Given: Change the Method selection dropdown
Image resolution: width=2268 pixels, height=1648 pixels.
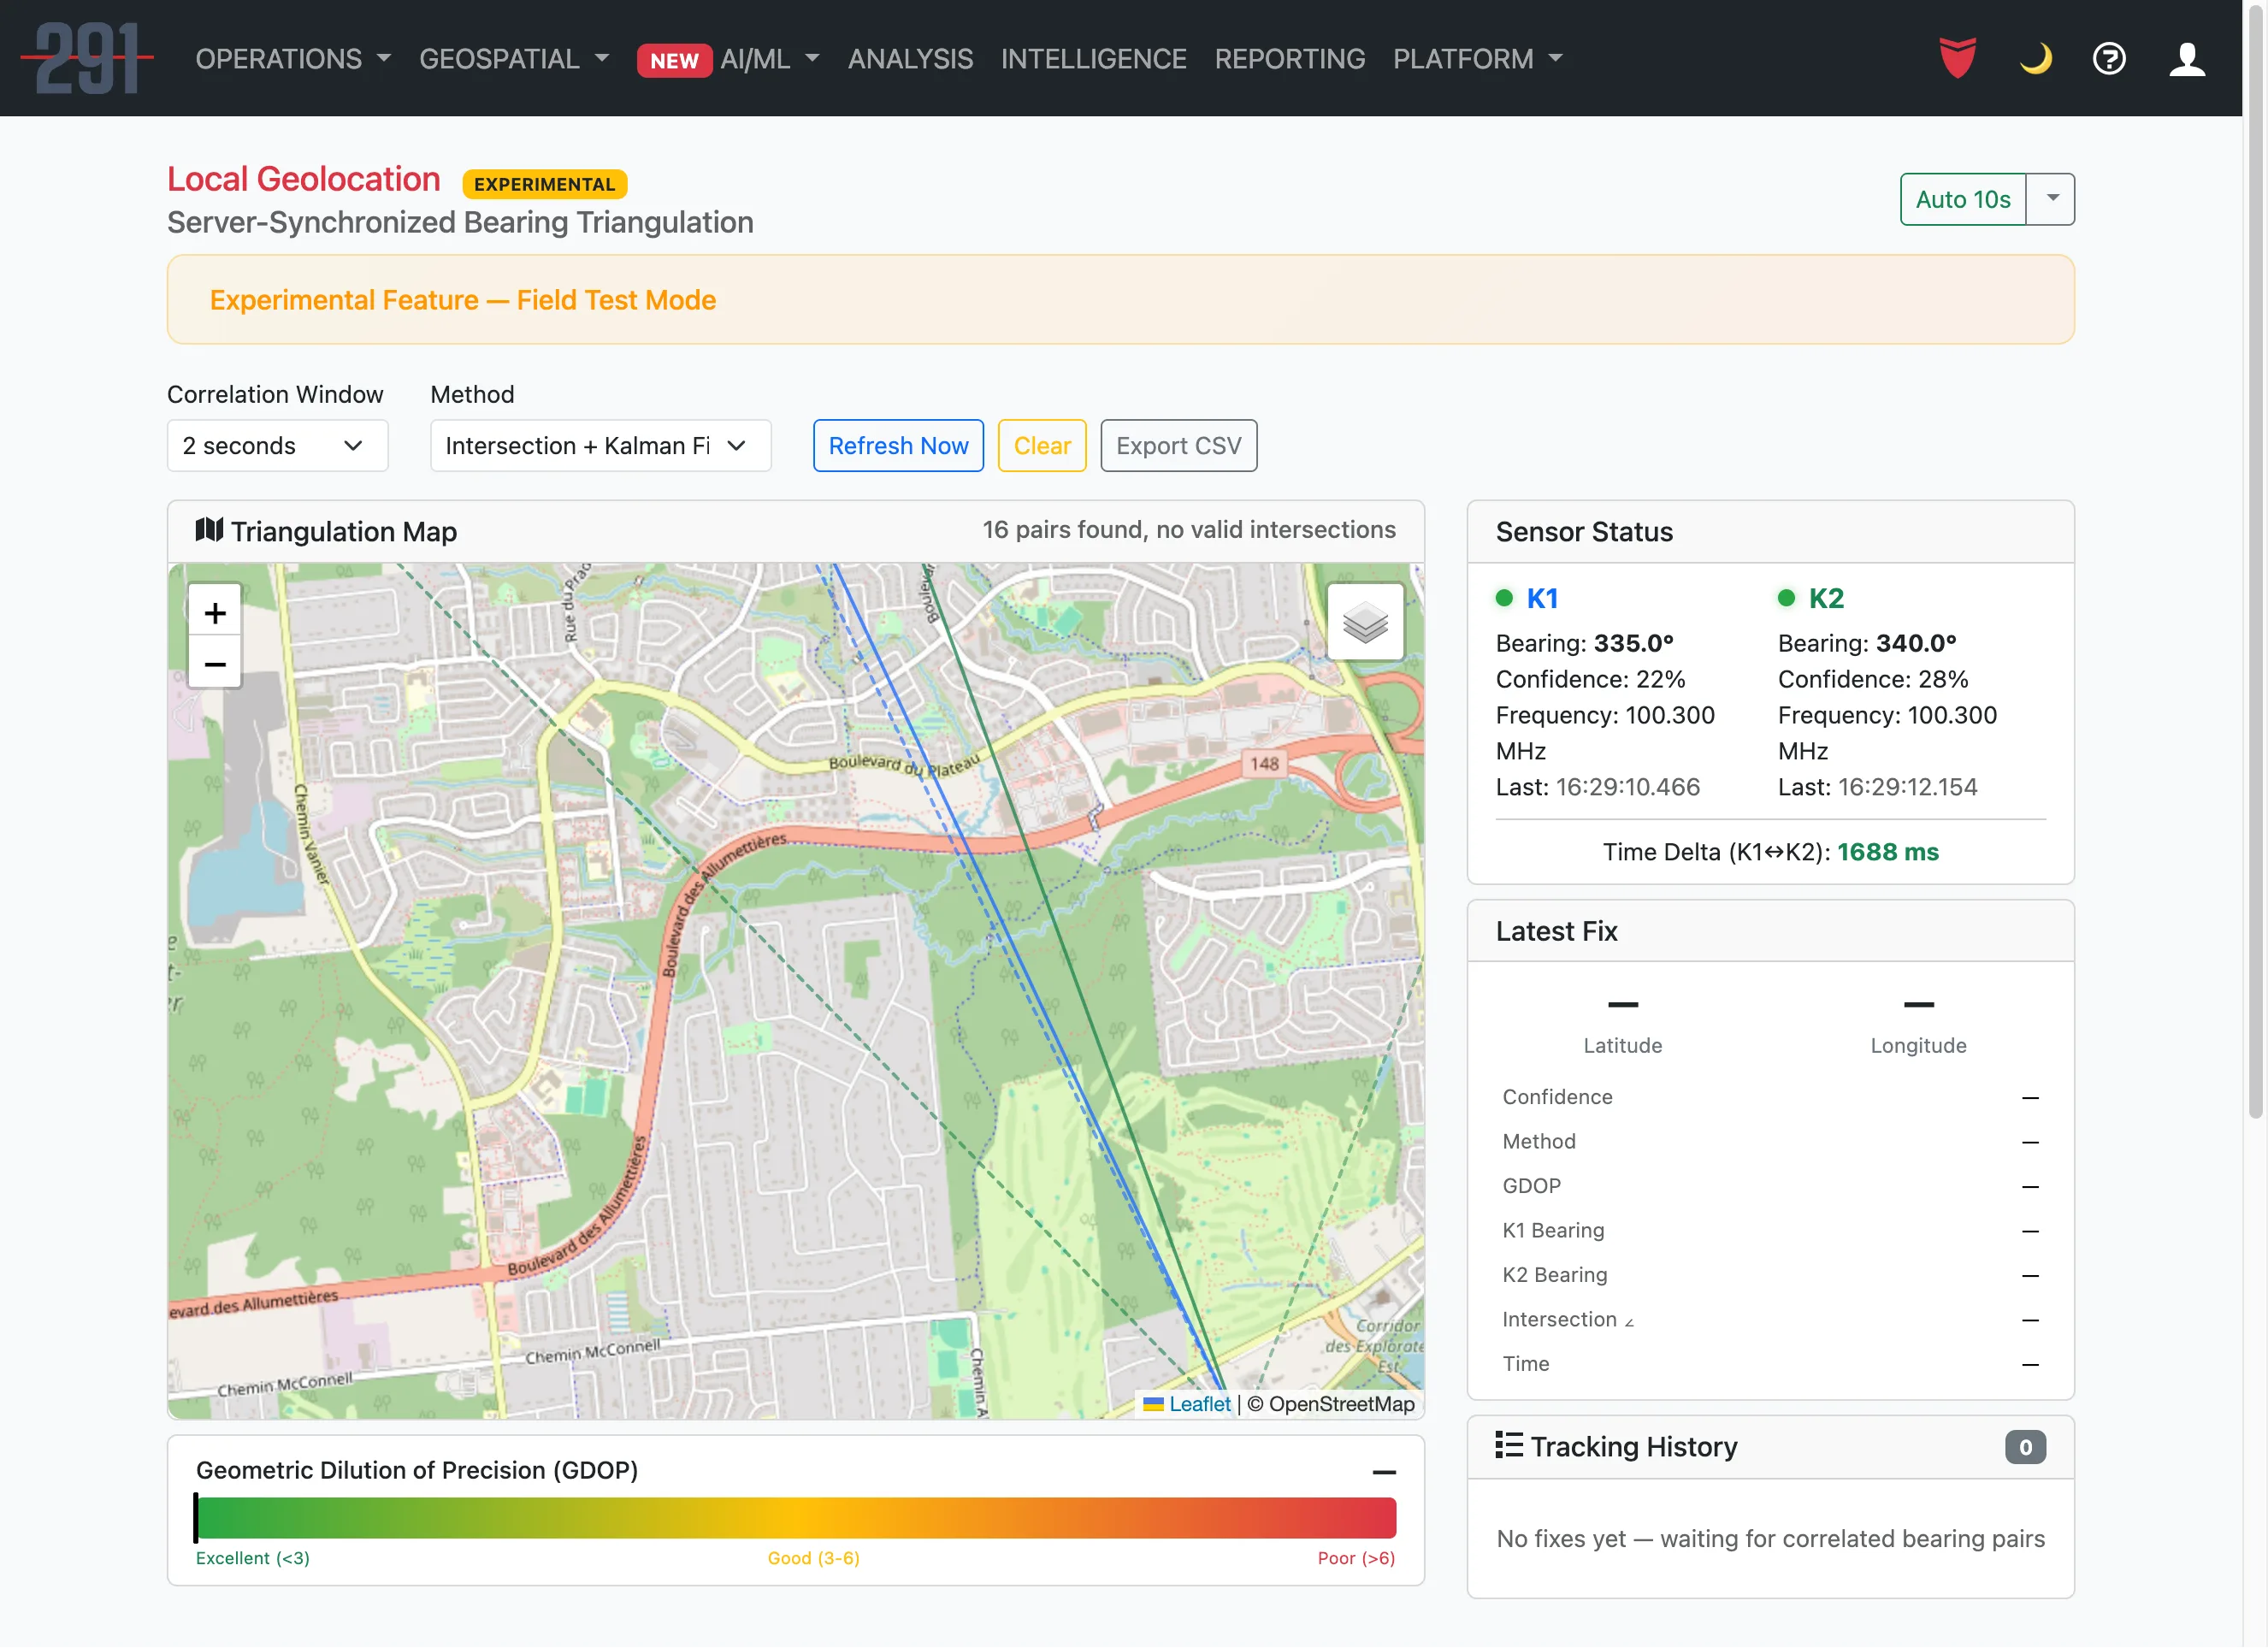Looking at the screenshot, I should tap(600, 445).
